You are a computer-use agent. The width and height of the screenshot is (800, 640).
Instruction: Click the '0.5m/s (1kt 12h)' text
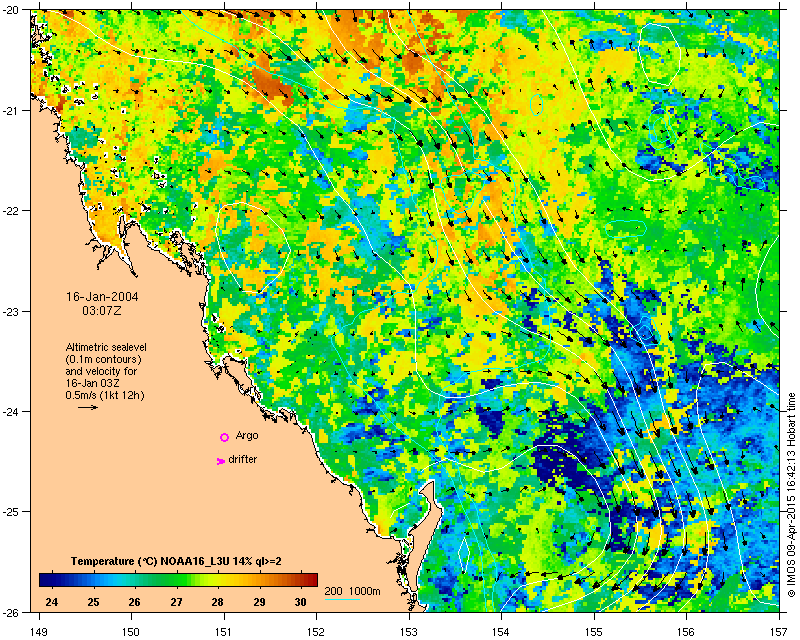click(105, 395)
